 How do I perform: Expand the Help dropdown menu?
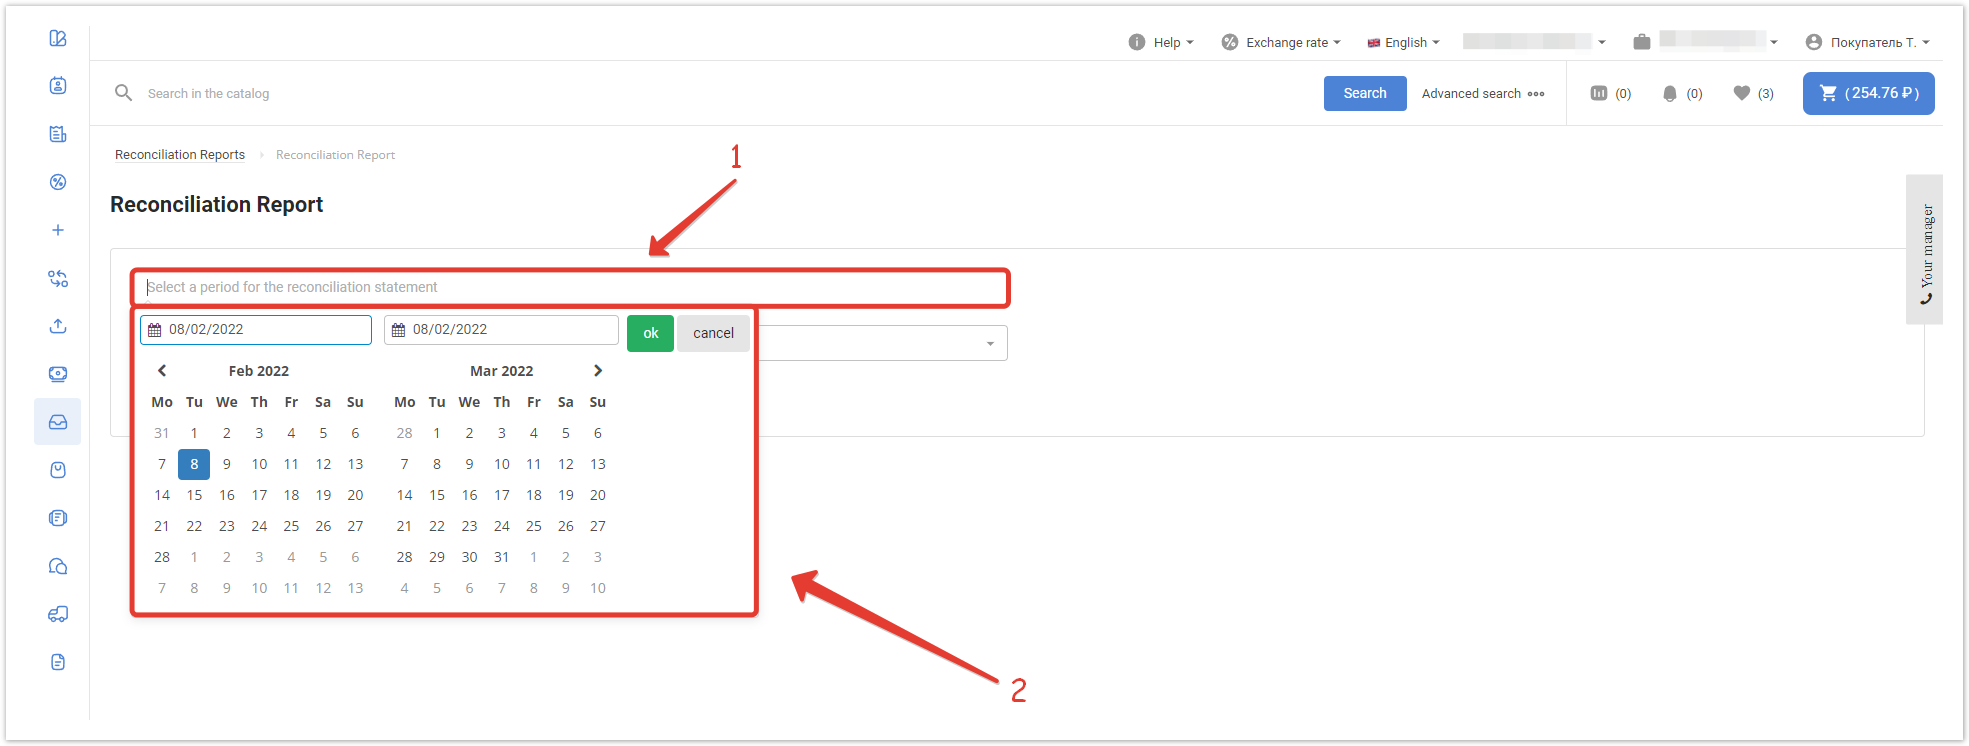(1161, 42)
